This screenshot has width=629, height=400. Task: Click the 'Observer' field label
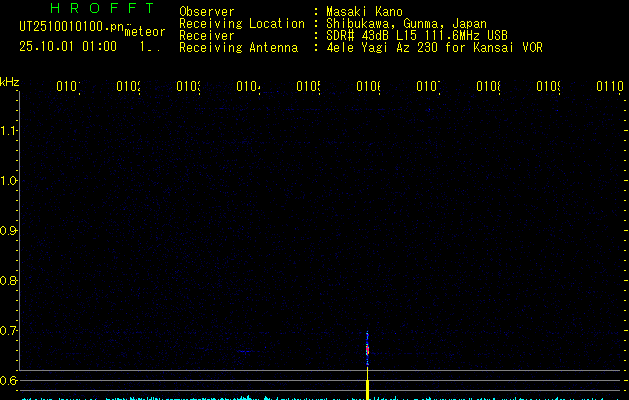pyautogui.click(x=207, y=11)
